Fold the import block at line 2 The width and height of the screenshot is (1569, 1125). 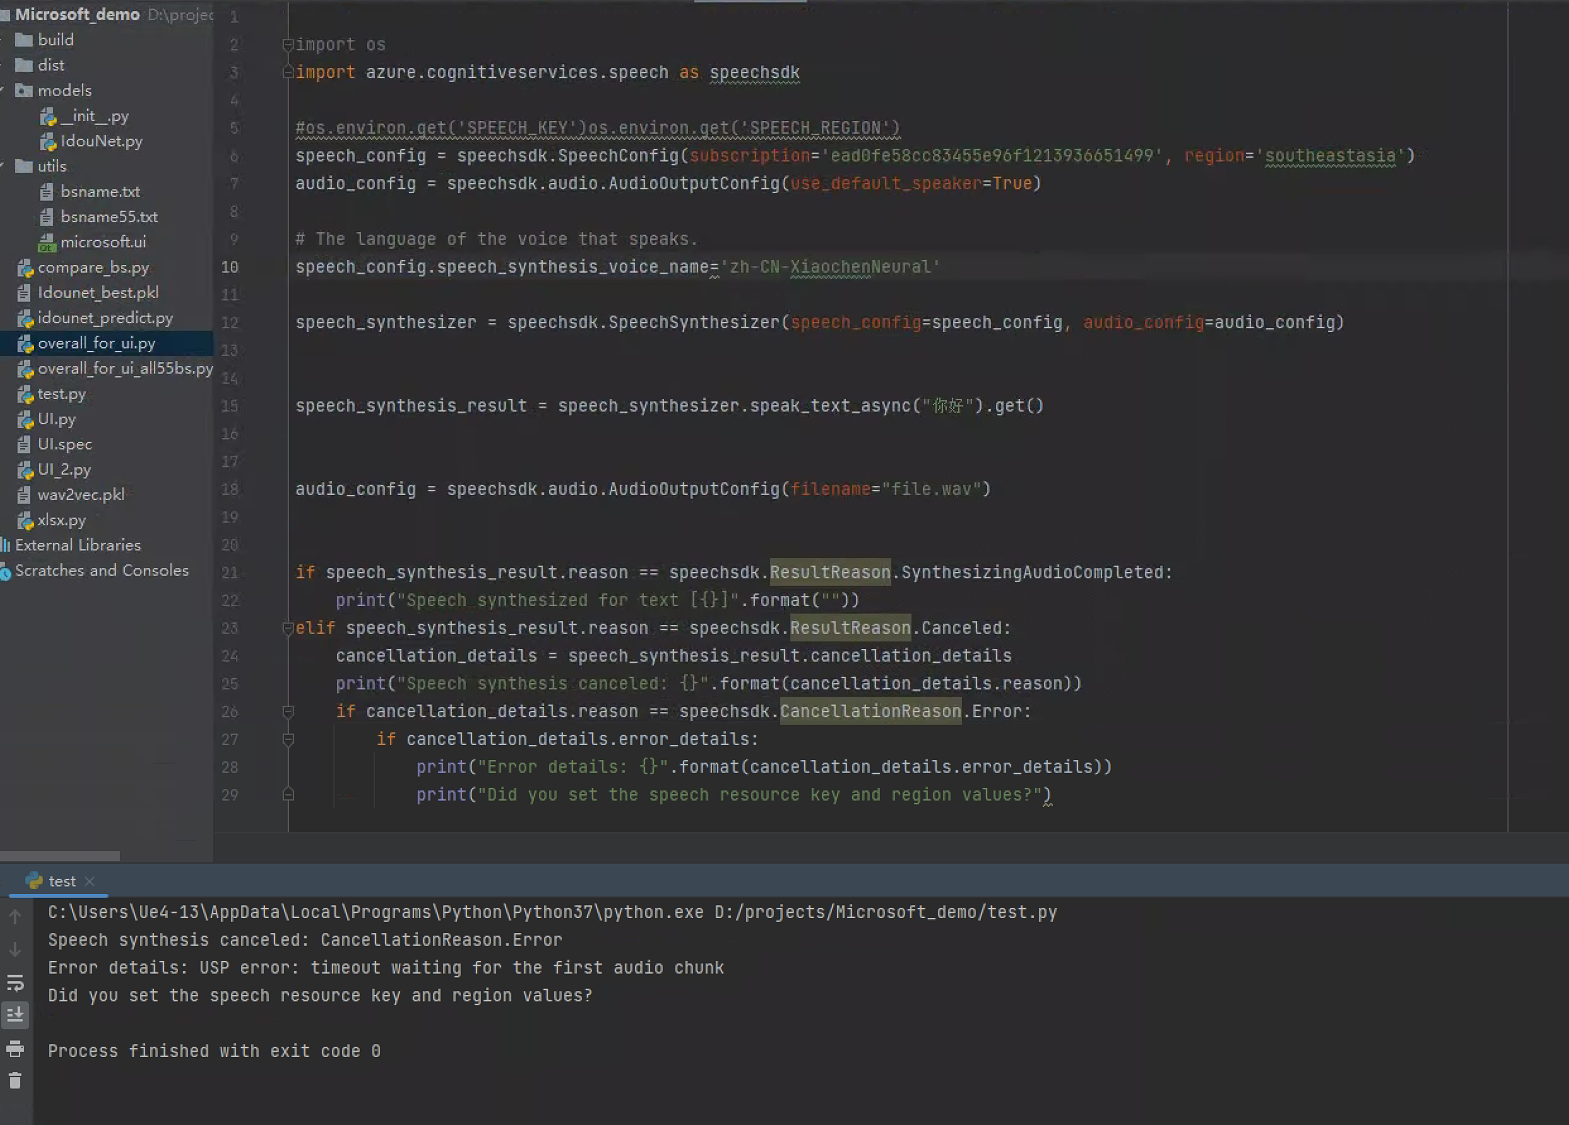coord(288,45)
